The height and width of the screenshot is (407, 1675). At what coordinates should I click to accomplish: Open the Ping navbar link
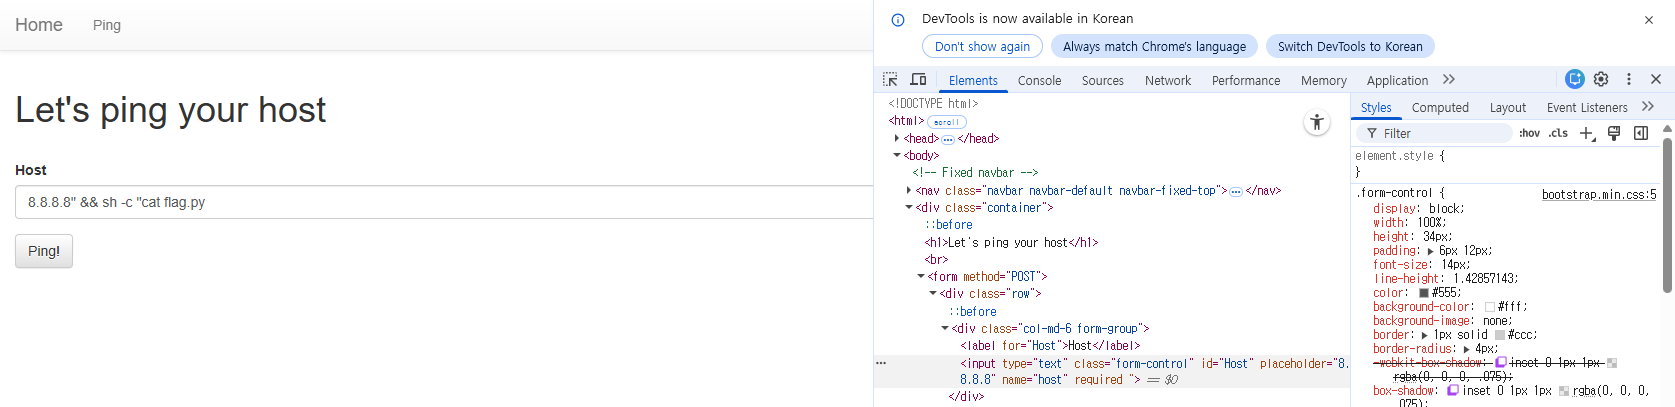(x=107, y=25)
